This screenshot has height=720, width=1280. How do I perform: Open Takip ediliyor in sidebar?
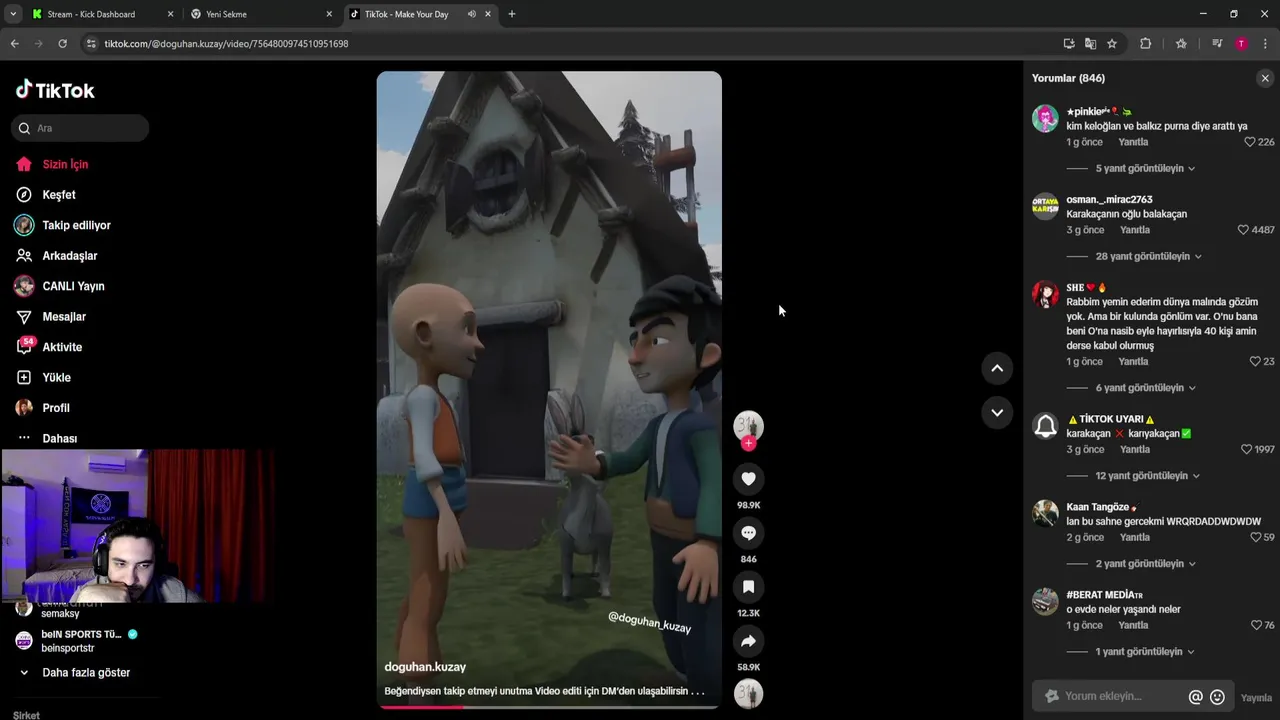(76, 225)
